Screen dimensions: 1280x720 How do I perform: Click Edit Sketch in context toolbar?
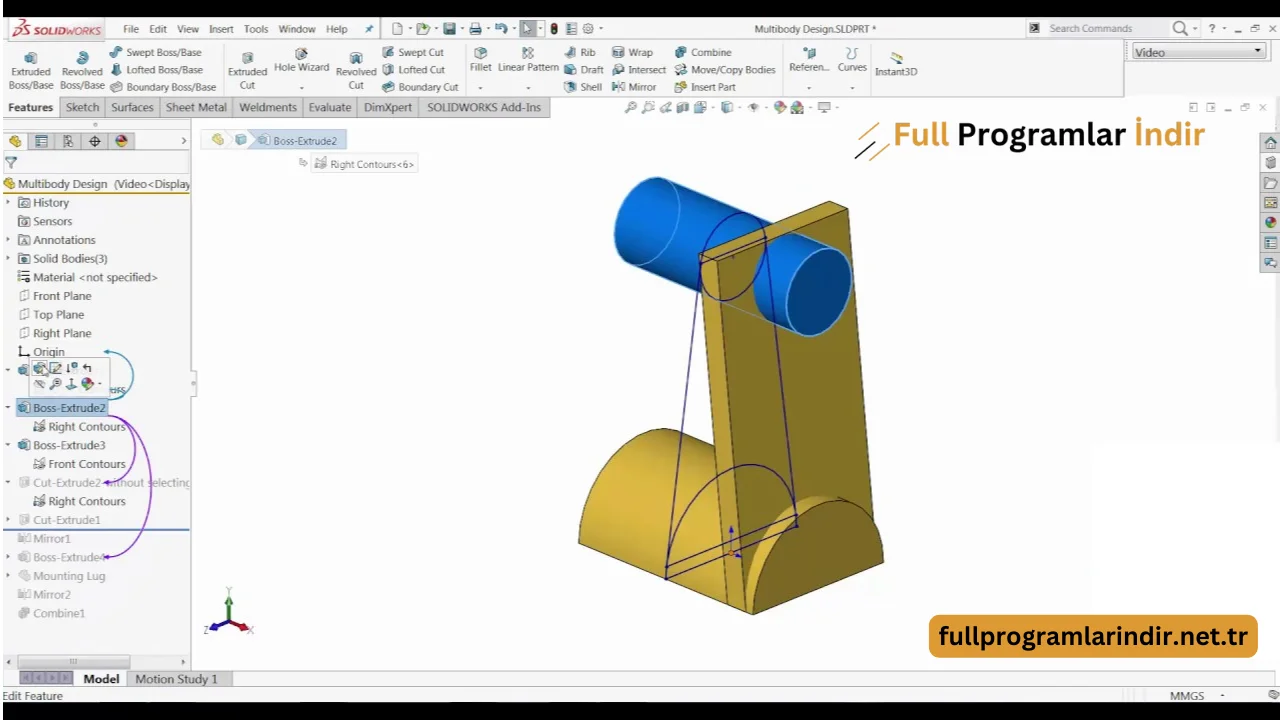[x=56, y=368]
